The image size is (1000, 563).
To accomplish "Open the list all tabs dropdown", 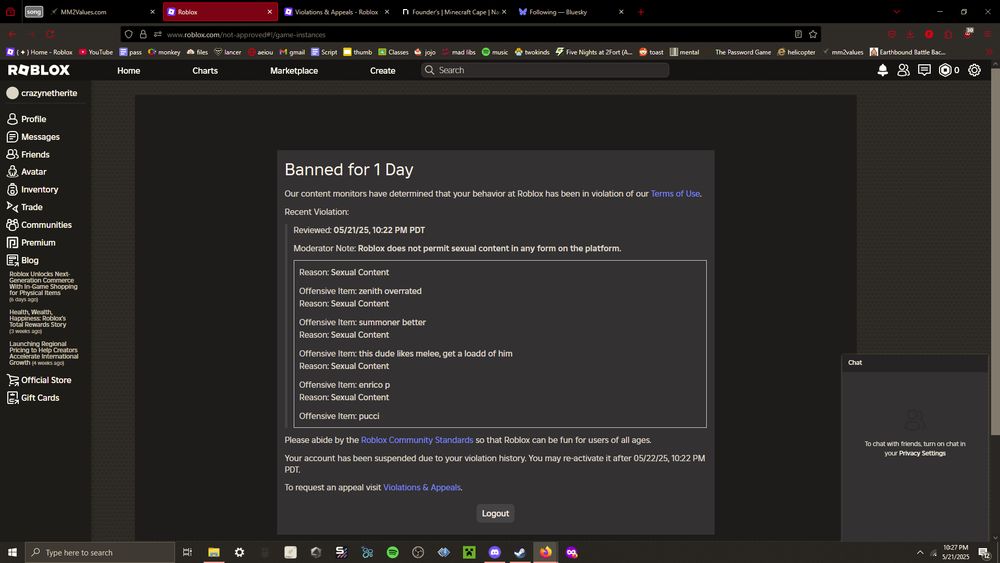I will [897, 11].
